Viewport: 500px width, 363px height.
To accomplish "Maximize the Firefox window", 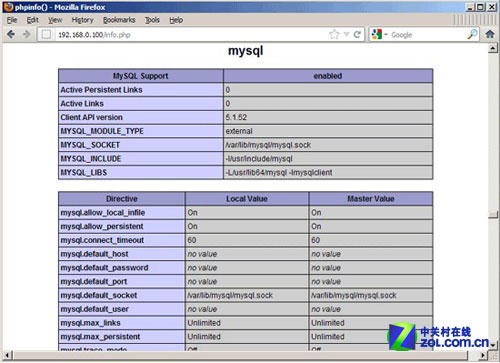I will 481,7.
